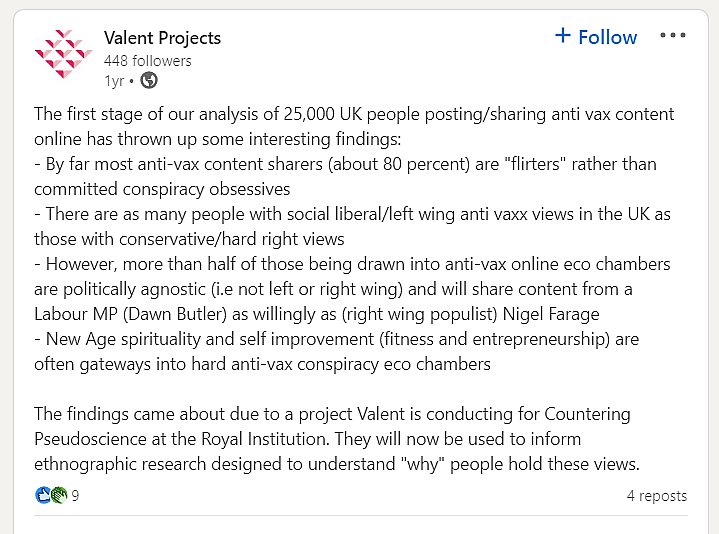719x534 pixels.
Task: Follow Valent Projects
Action: 606,37
